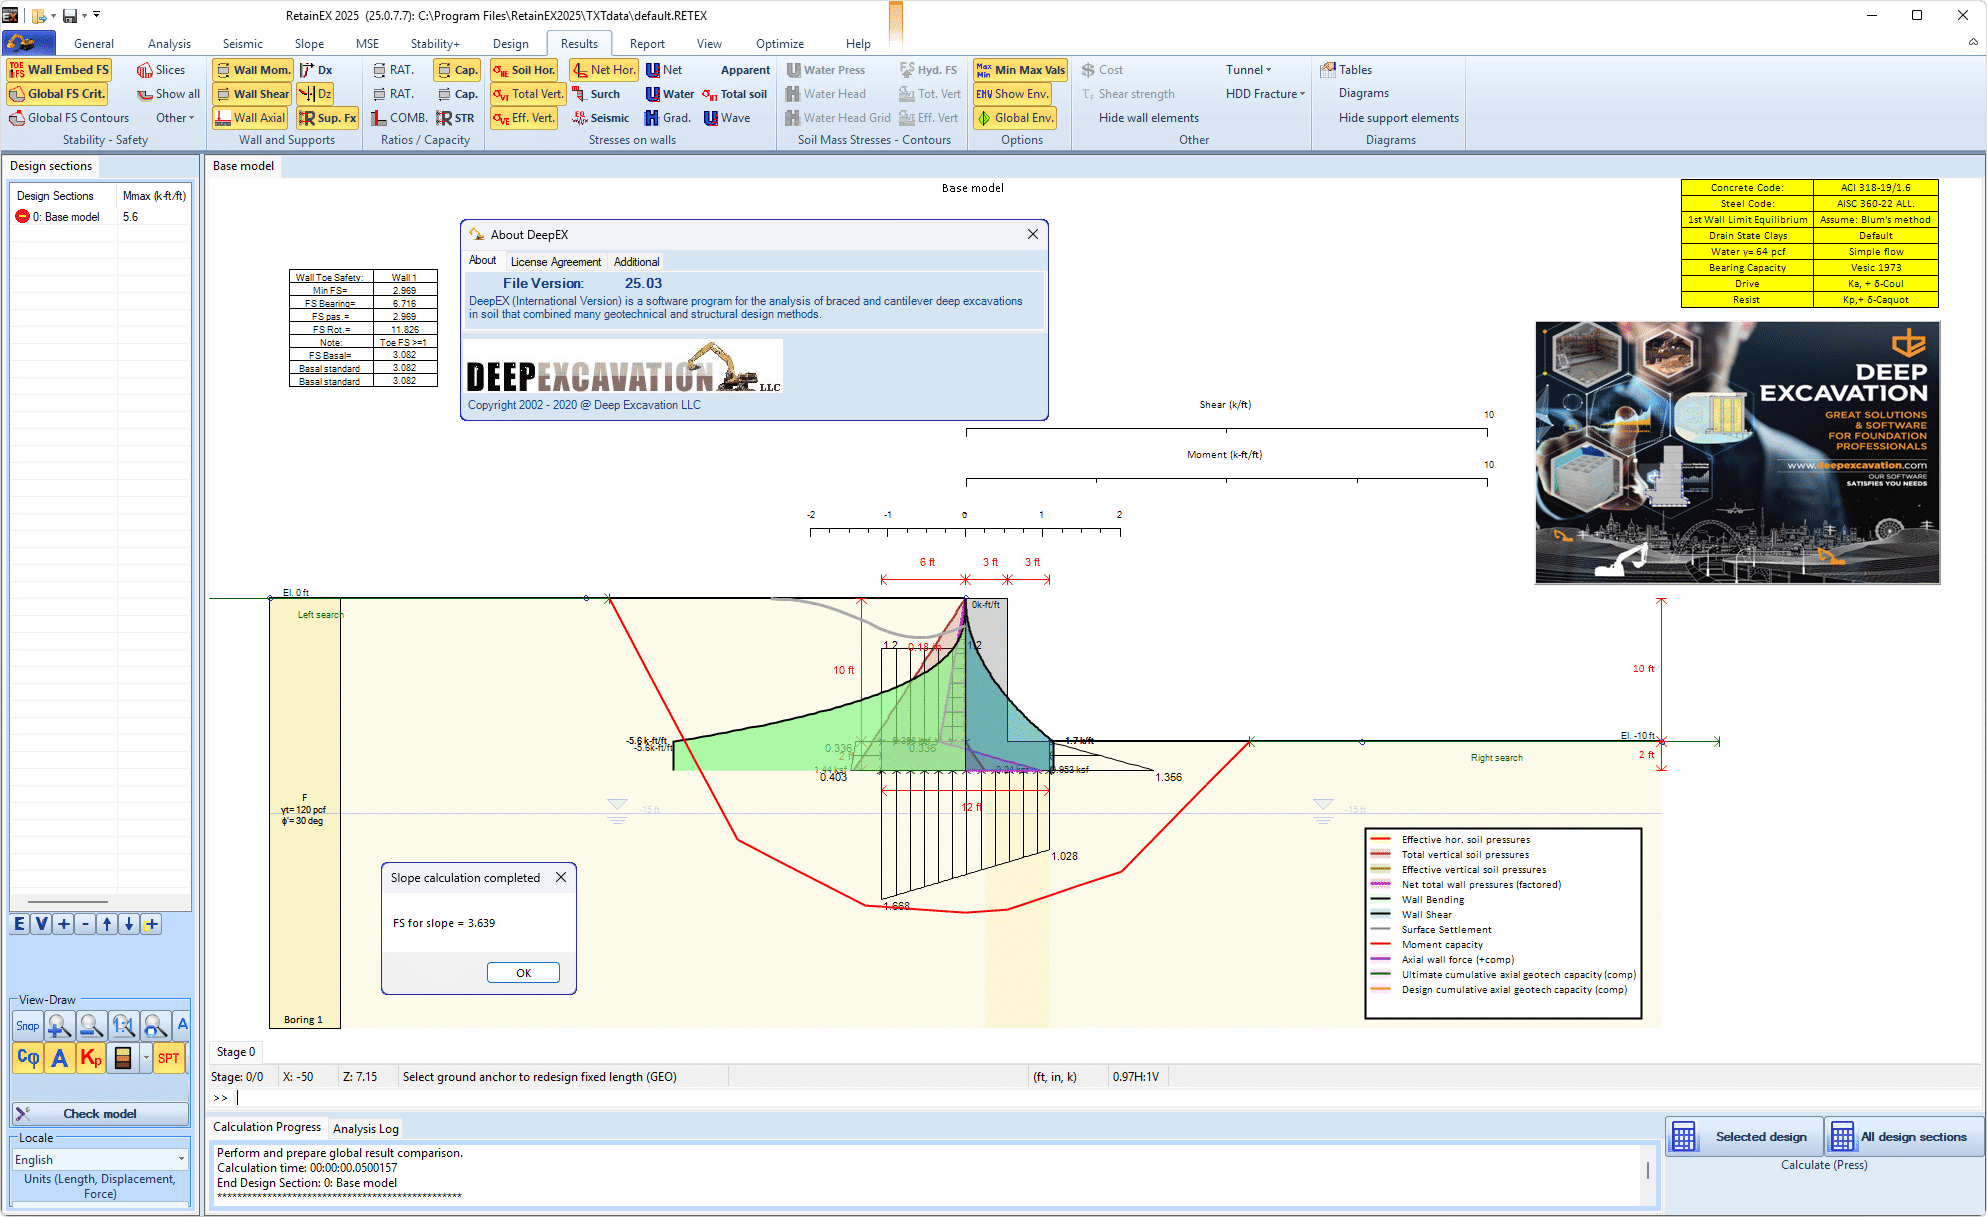Toggle the Show Env. option
Screen dimensions: 1987x1217
pyautogui.click(x=1013, y=94)
